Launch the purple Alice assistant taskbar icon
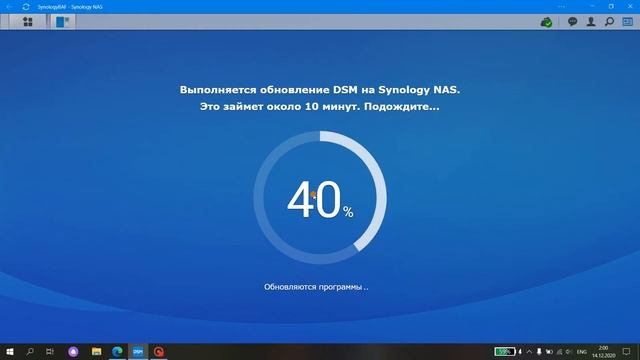The width and height of the screenshot is (640, 360). 73,351
